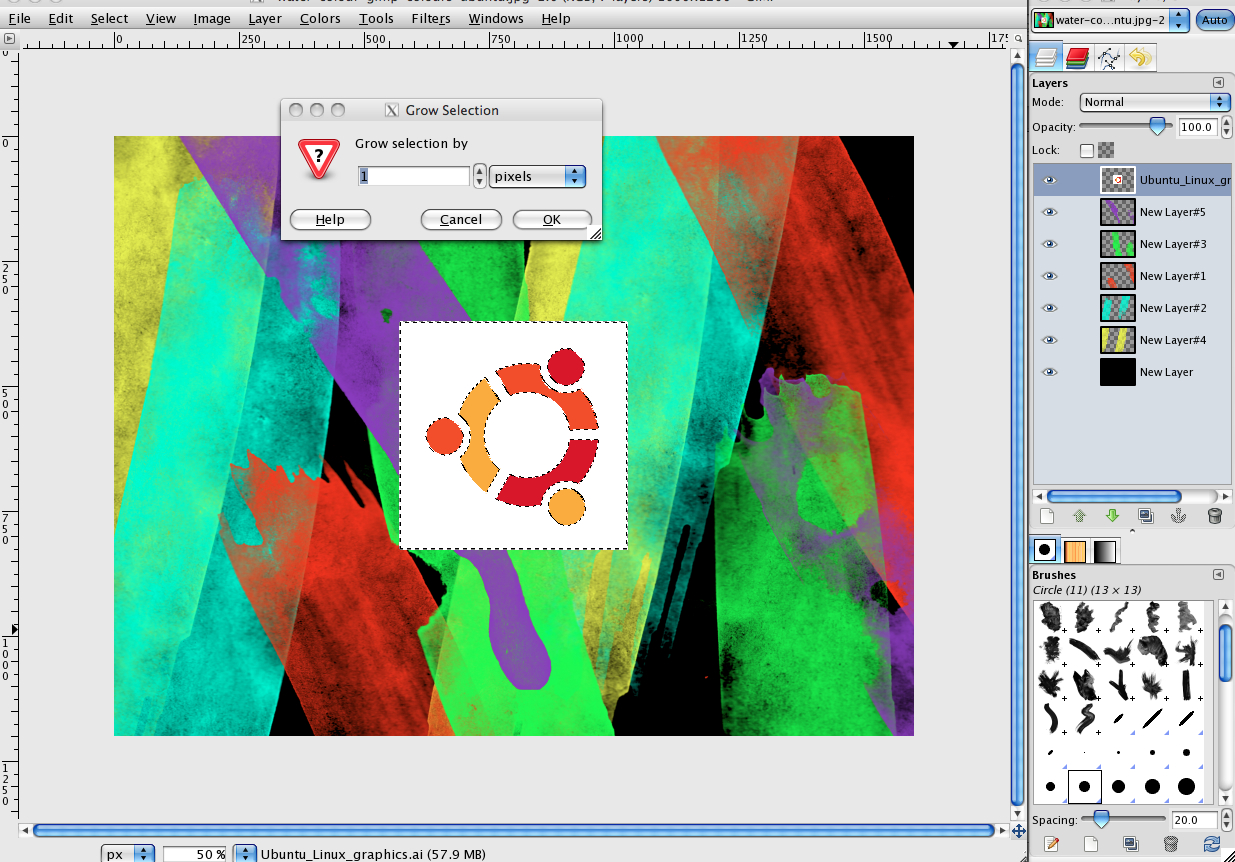Click the canvas horizontal scrollbar
Screen dimensions: 1235x862
click(514, 830)
